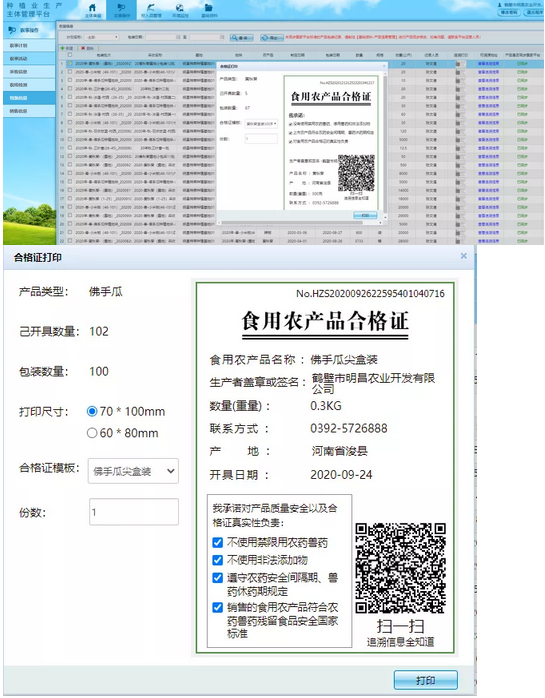Click the 修改密码 button at top right
The width and height of the screenshot is (545, 698).
tap(509, 12)
